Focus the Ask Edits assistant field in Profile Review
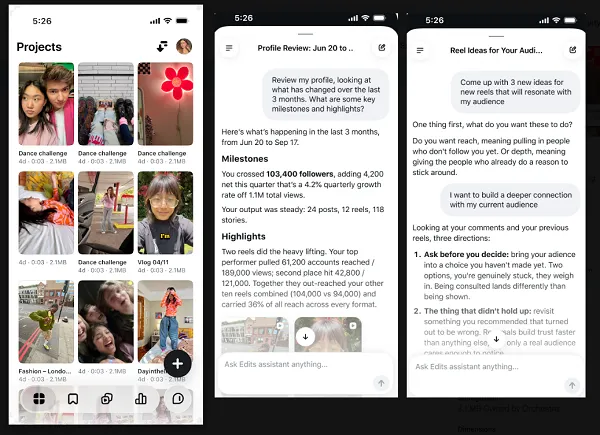 [x=306, y=373]
